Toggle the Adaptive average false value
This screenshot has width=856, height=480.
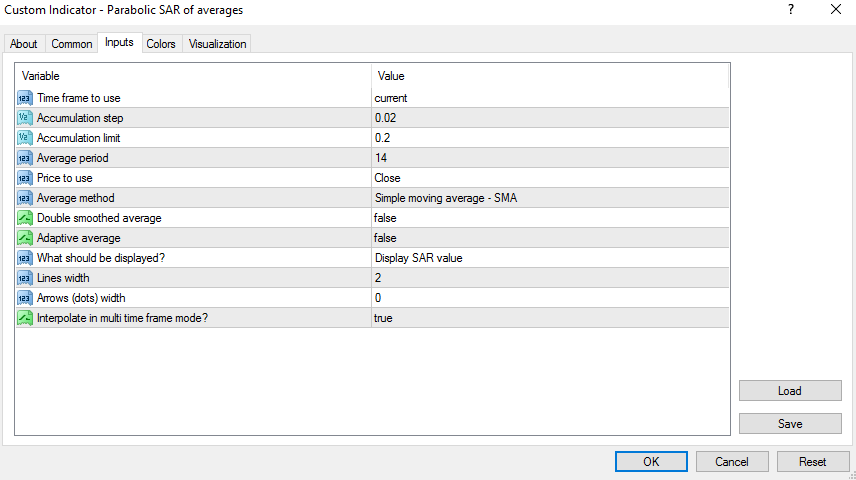click(x=386, y=238)
